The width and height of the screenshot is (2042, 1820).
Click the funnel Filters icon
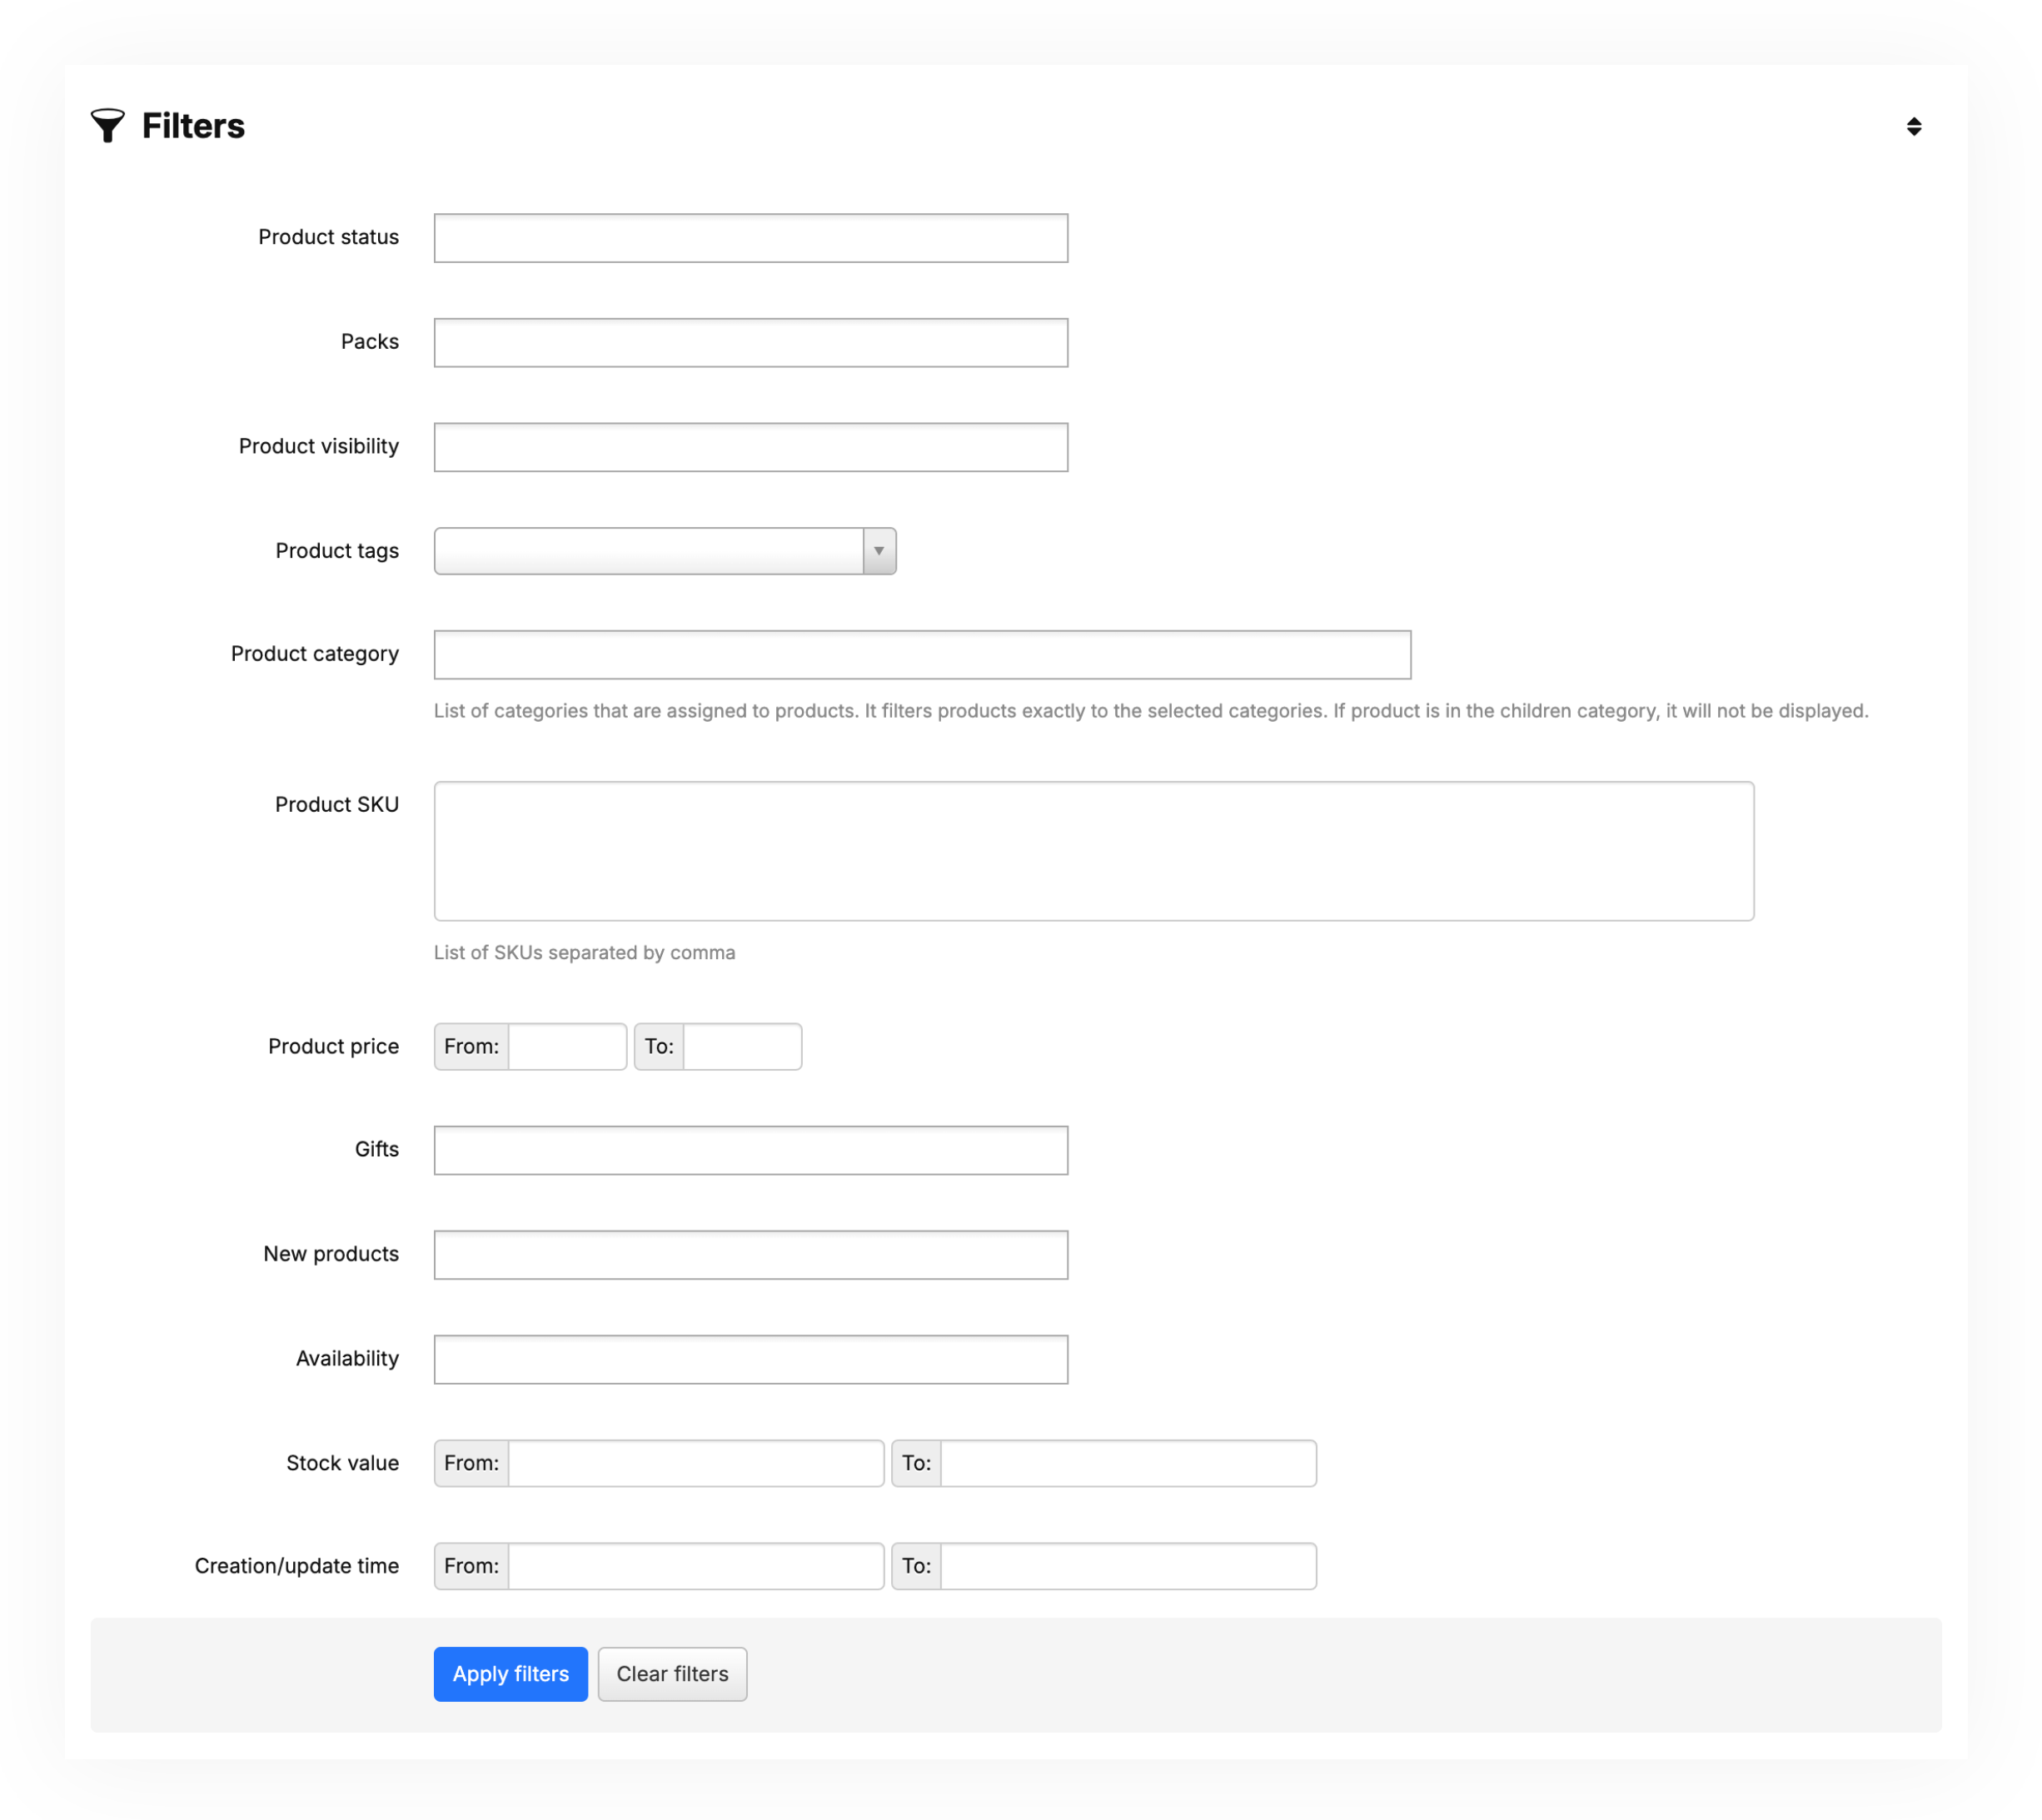[x=107, y=126]
